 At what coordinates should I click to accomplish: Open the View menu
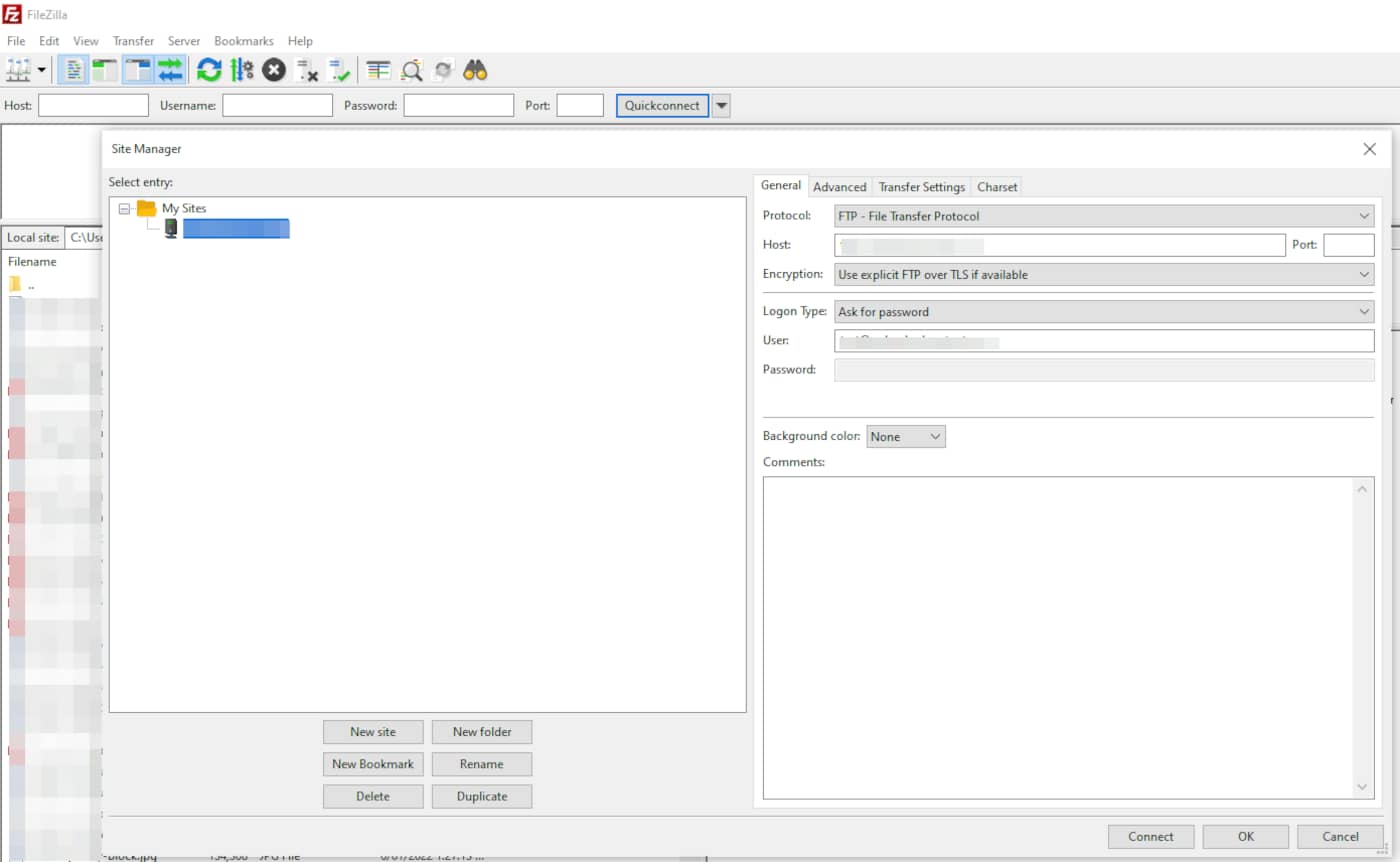(86, 41)
